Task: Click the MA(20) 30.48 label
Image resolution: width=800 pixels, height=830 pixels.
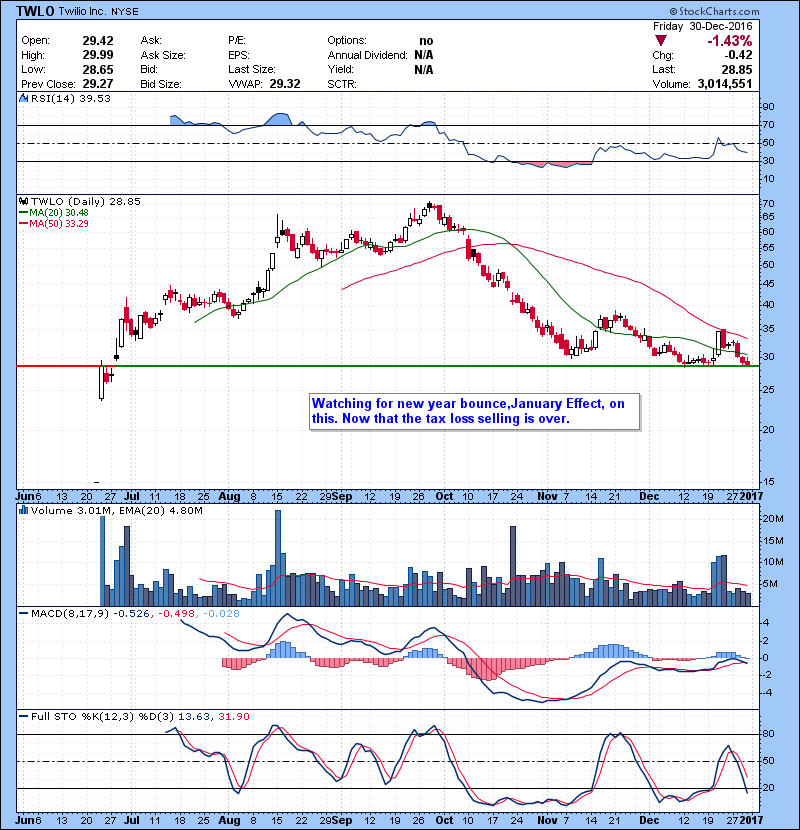Action: (x=59, y=213)
